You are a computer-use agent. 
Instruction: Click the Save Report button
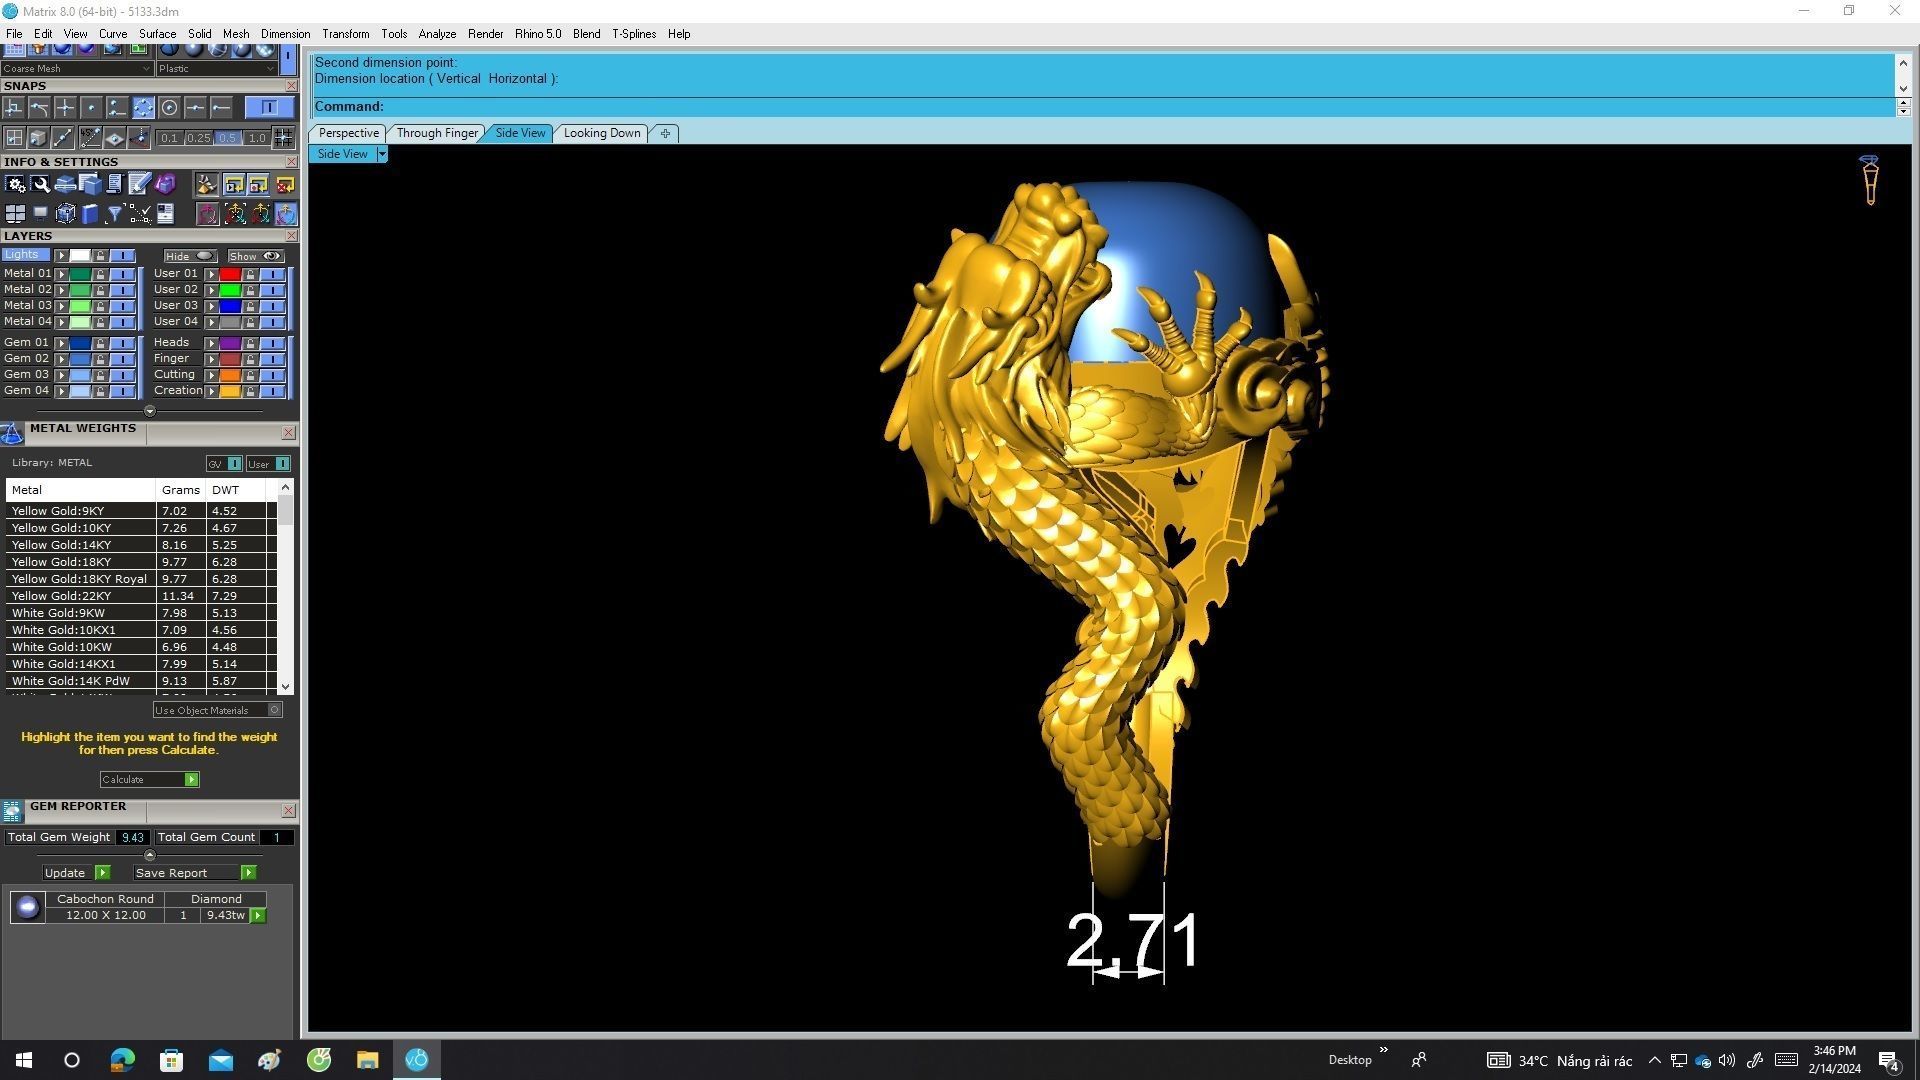click(x=194, y=873)
